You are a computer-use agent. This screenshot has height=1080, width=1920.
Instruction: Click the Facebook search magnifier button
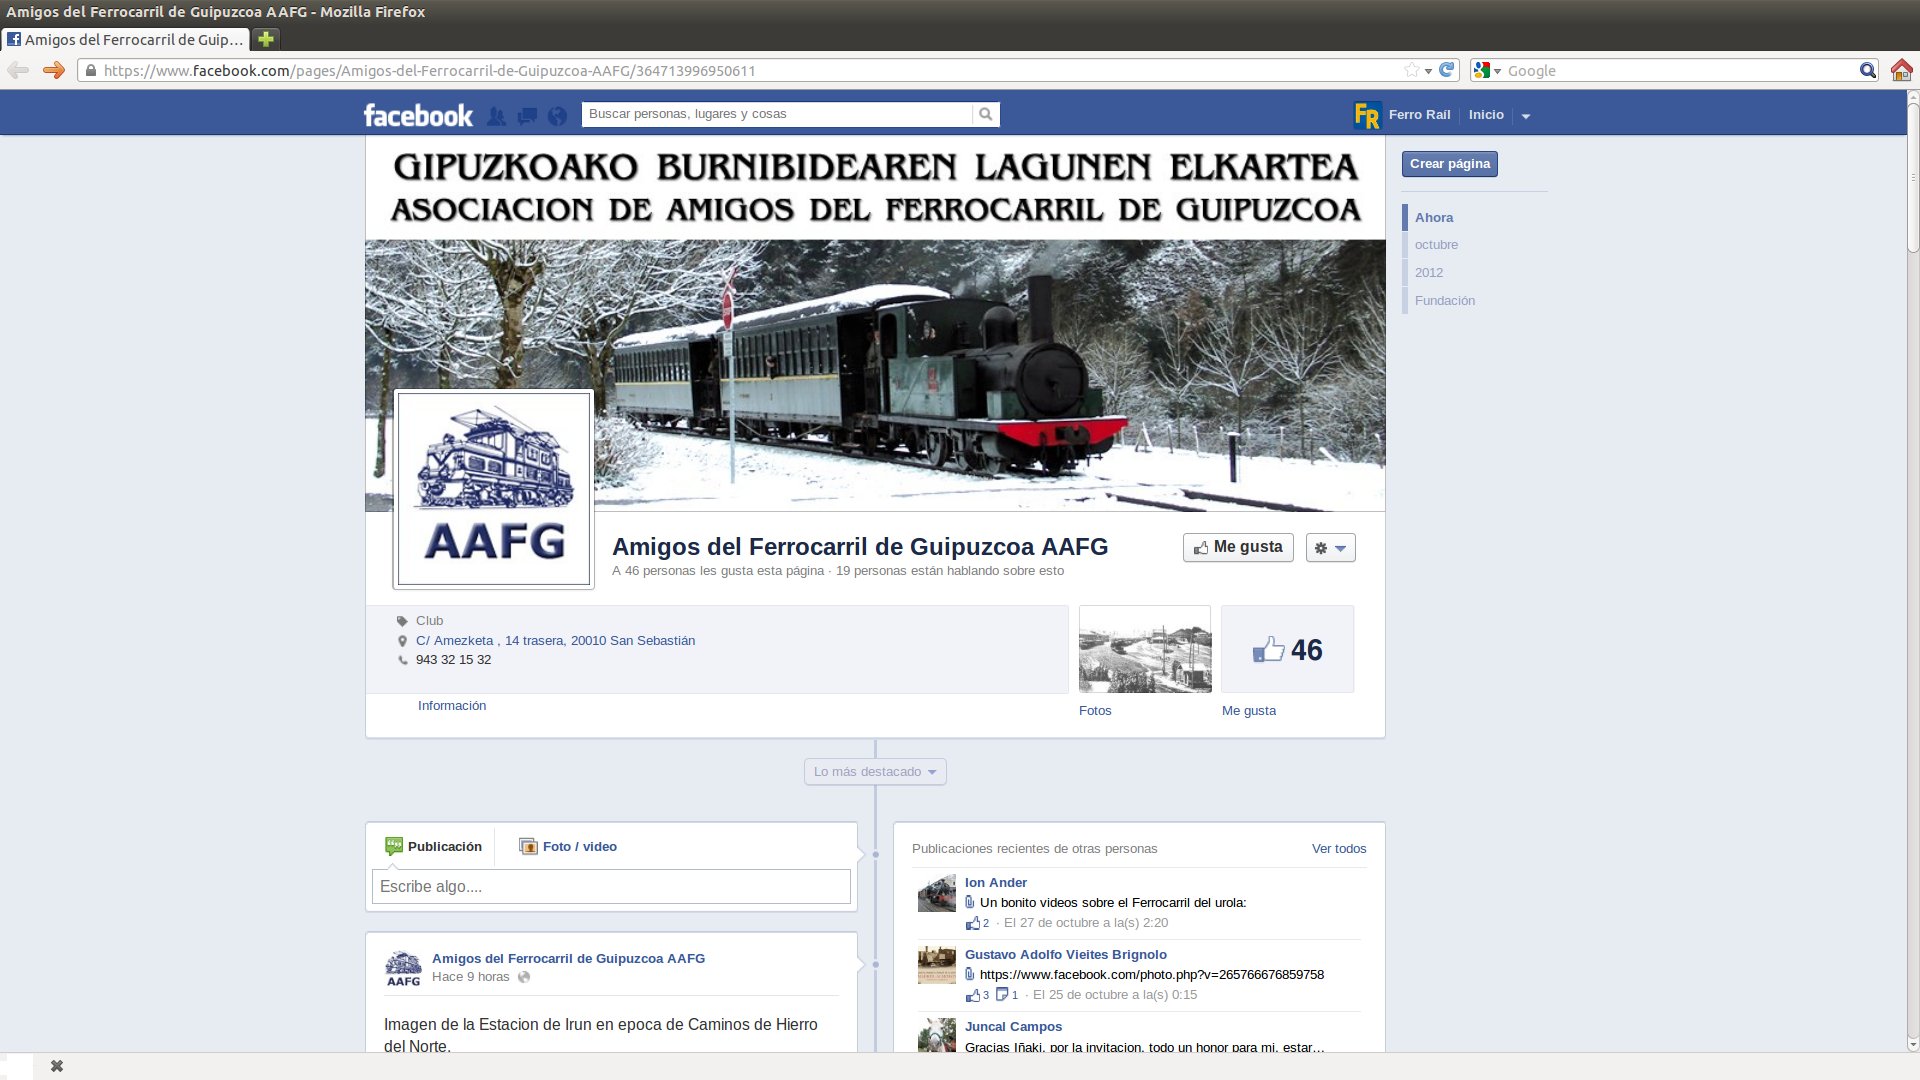[986, 114]
